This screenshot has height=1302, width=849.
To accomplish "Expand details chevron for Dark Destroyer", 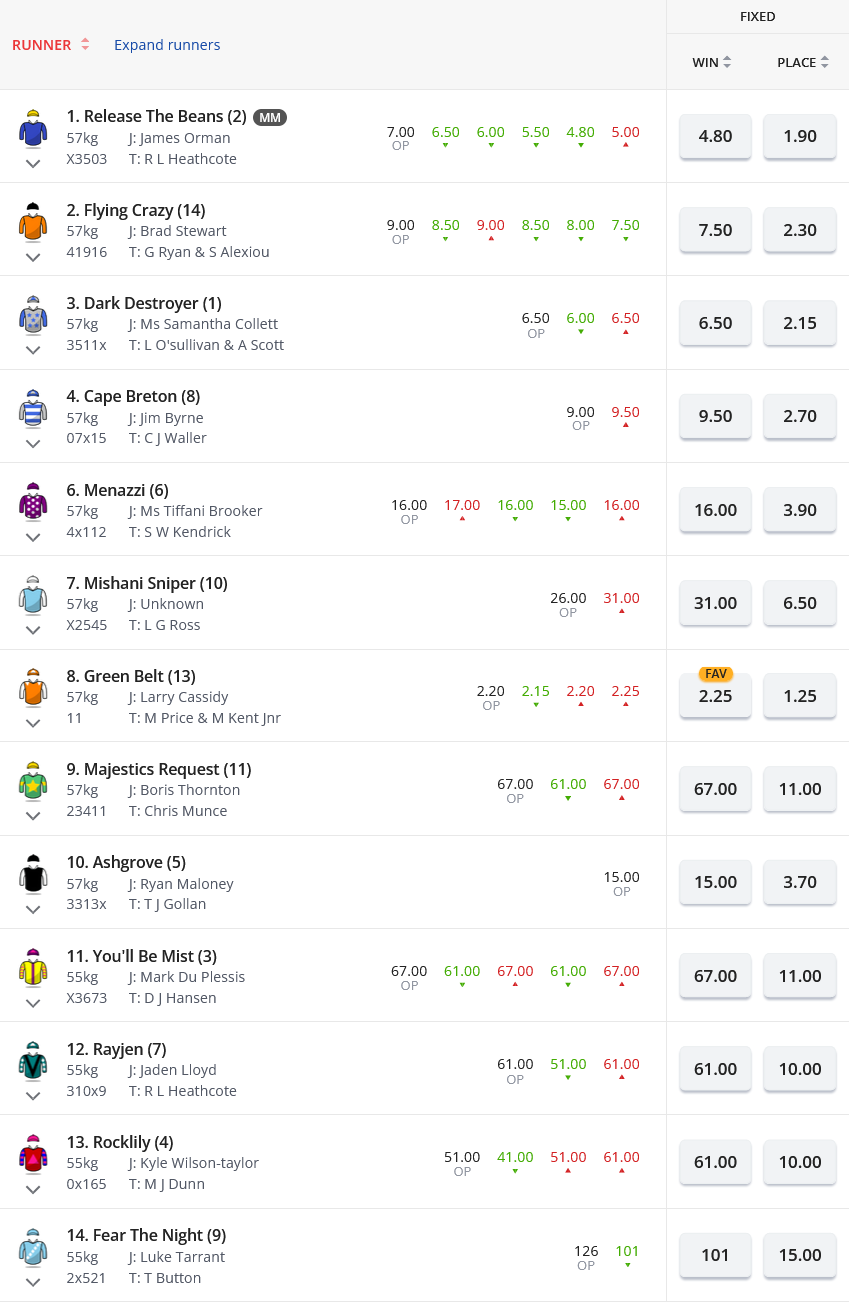I will tap(33, 350).
